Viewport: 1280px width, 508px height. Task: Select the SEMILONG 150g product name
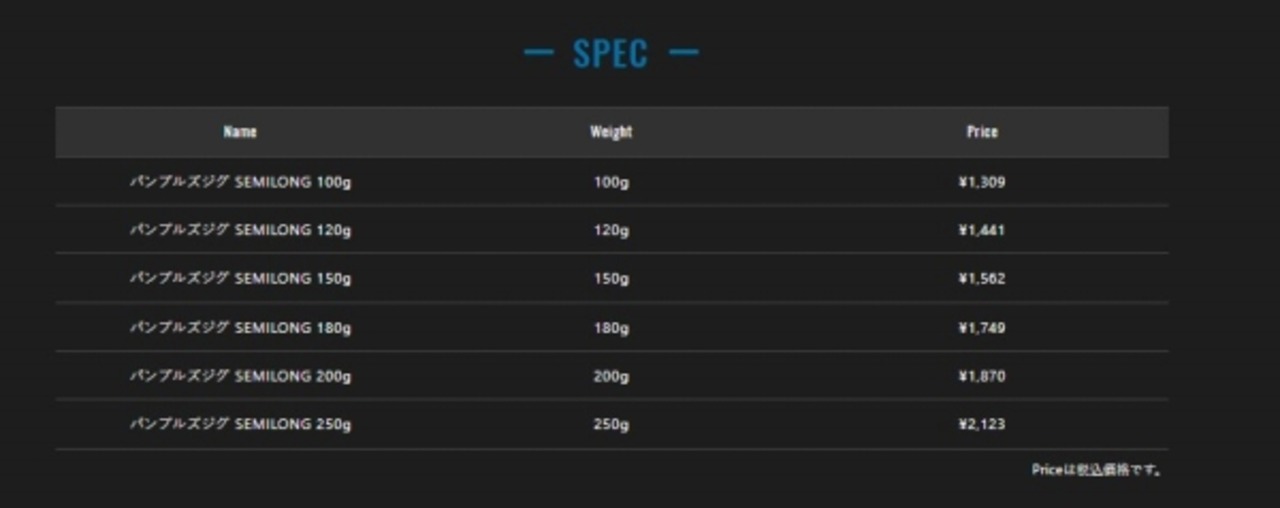[240, 279]
